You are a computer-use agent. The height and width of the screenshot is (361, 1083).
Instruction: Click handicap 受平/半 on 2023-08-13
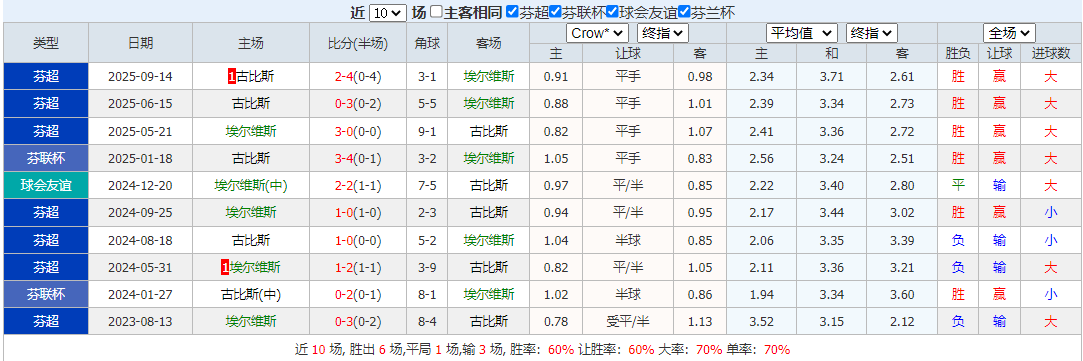click(628, 322)
